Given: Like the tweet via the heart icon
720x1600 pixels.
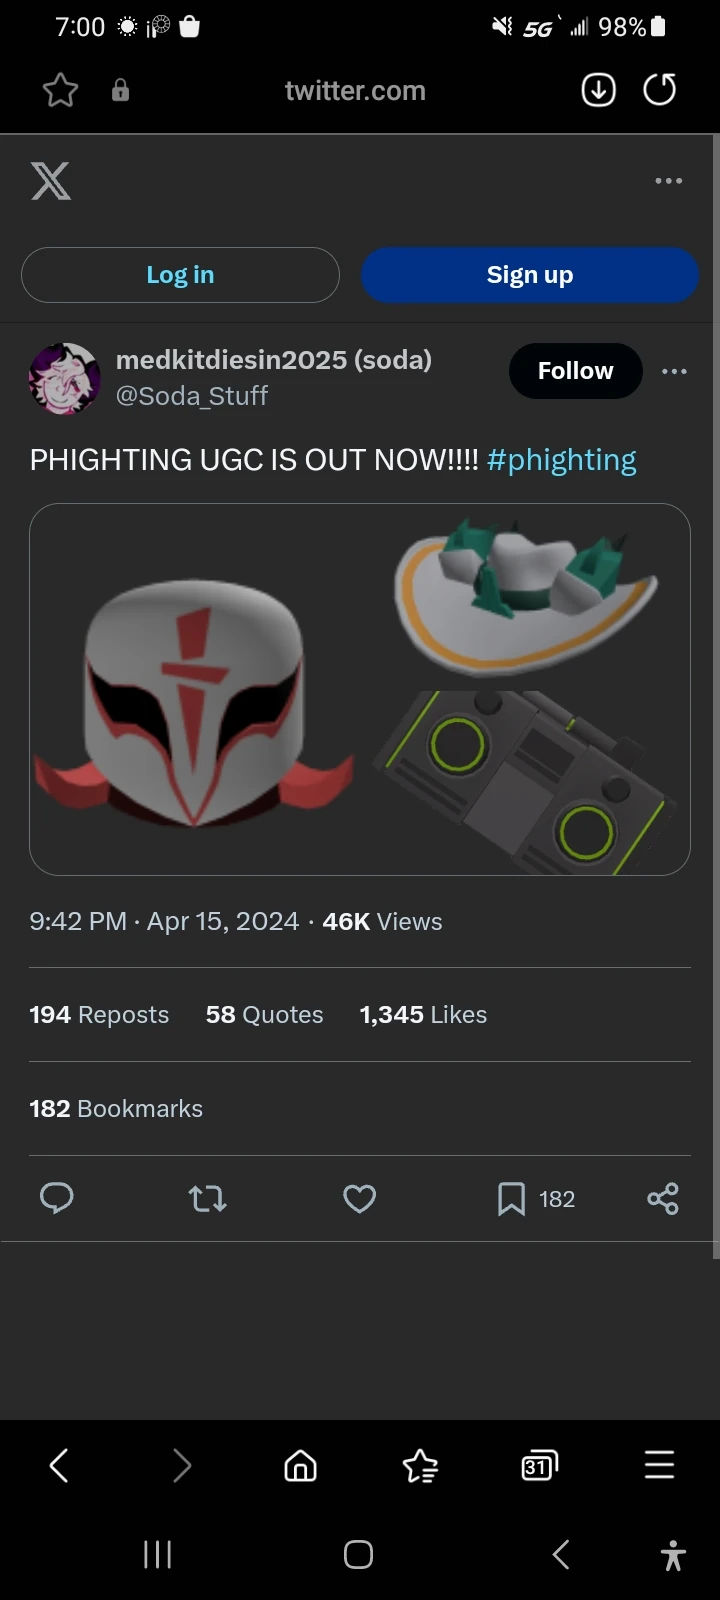Looking at the screenshot, I should pos(359,1198).
